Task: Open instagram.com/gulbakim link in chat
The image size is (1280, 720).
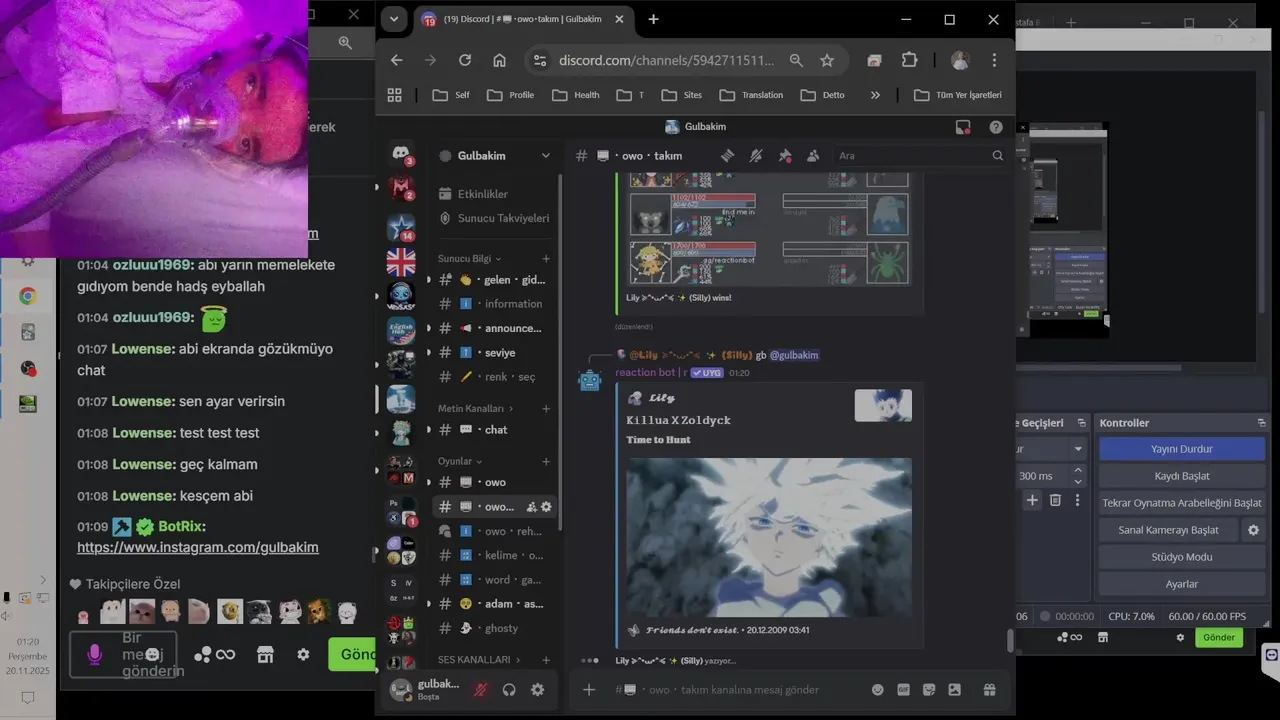Action: coord(198,547)
